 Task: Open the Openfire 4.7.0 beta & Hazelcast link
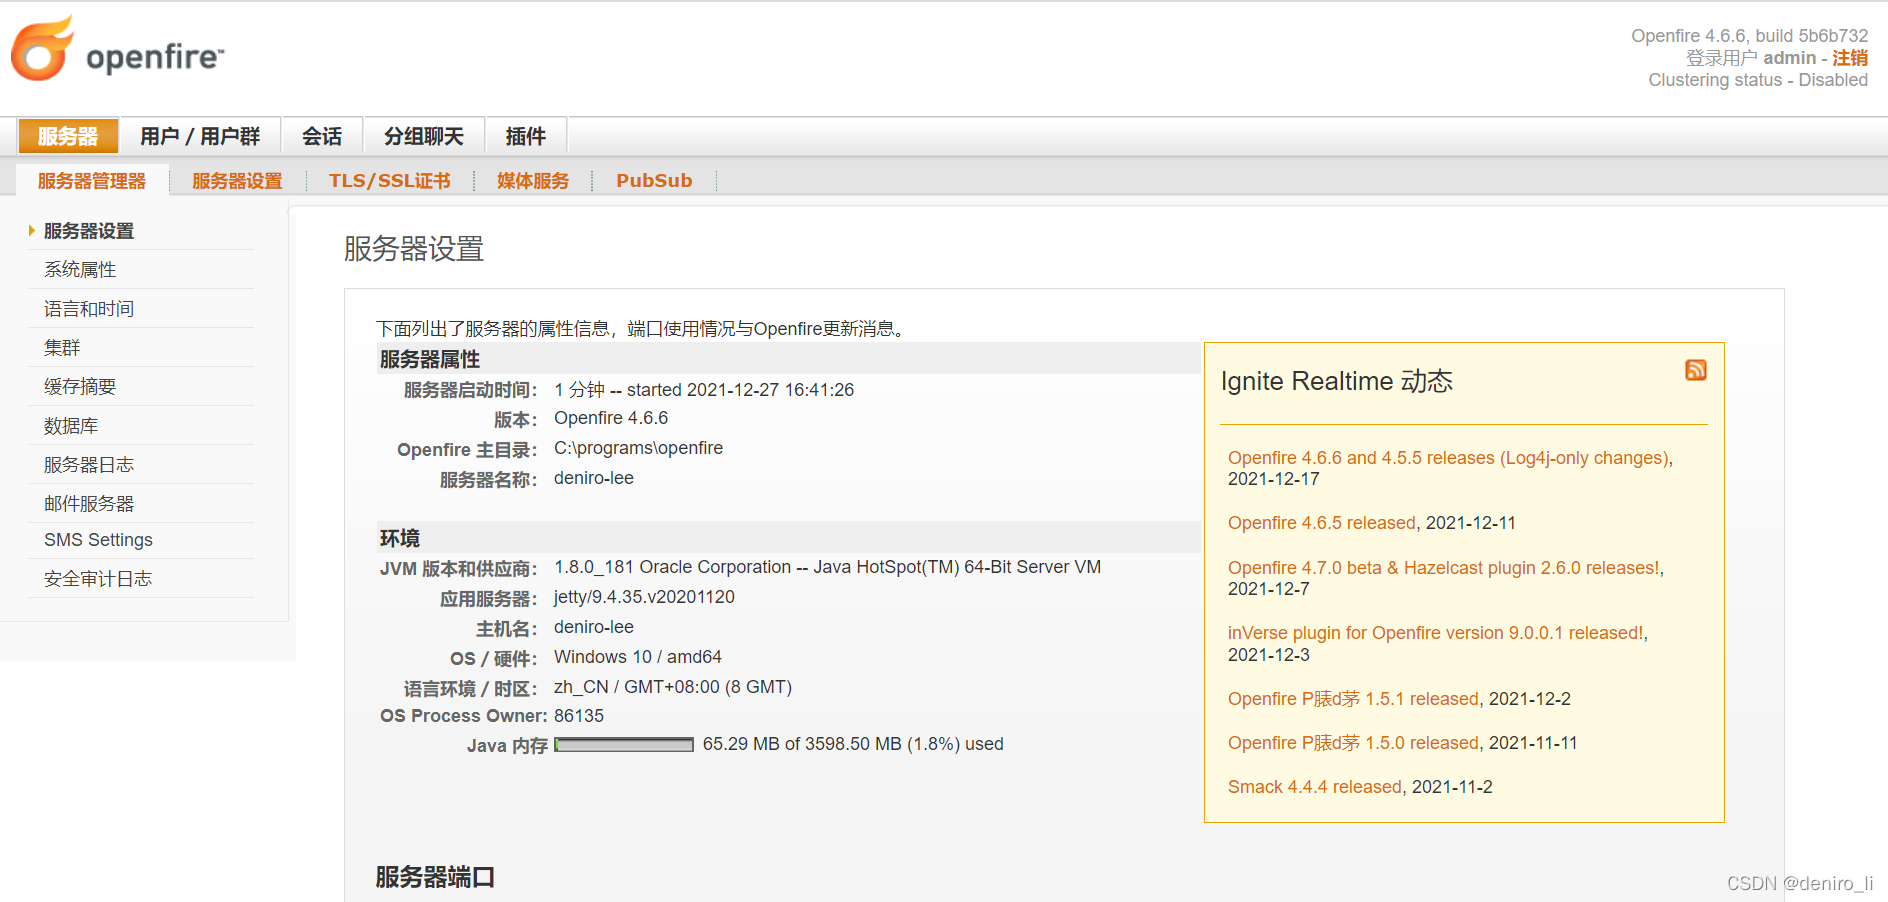(1444, 568)
